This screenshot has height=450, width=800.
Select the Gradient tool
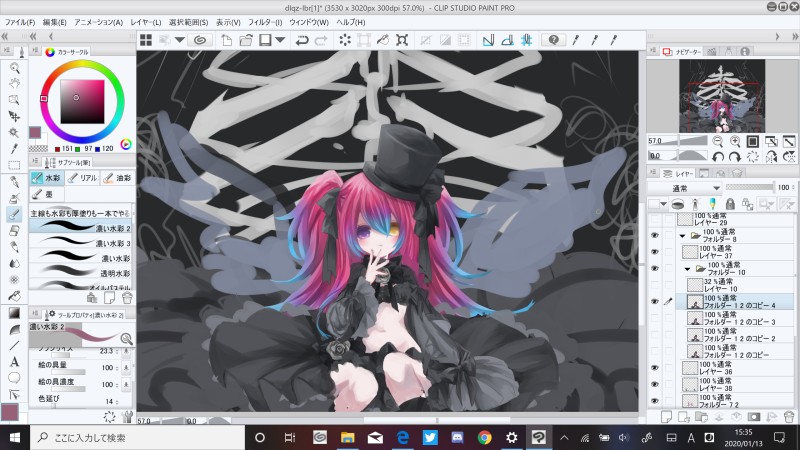[14, 313]
